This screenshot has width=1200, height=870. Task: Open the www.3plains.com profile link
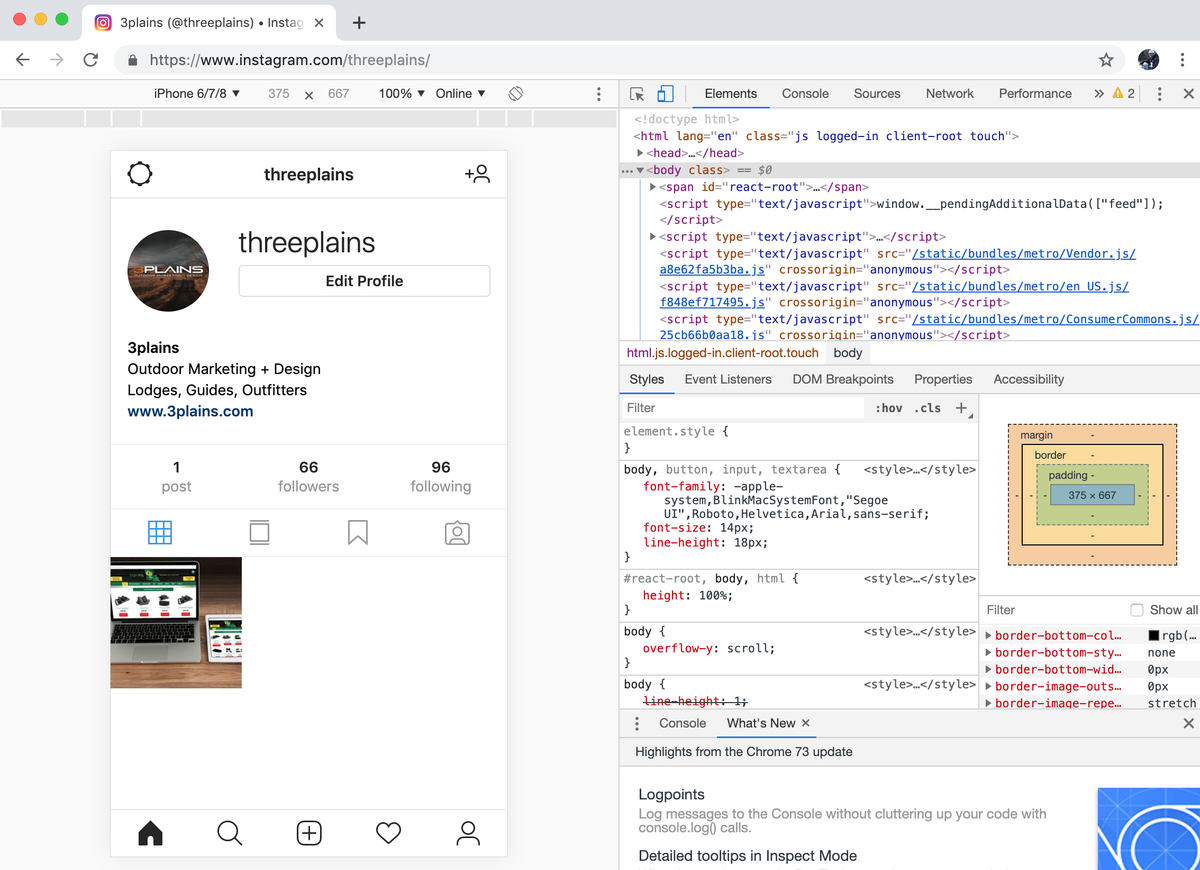pyautogui.click(x=190, y=411)
